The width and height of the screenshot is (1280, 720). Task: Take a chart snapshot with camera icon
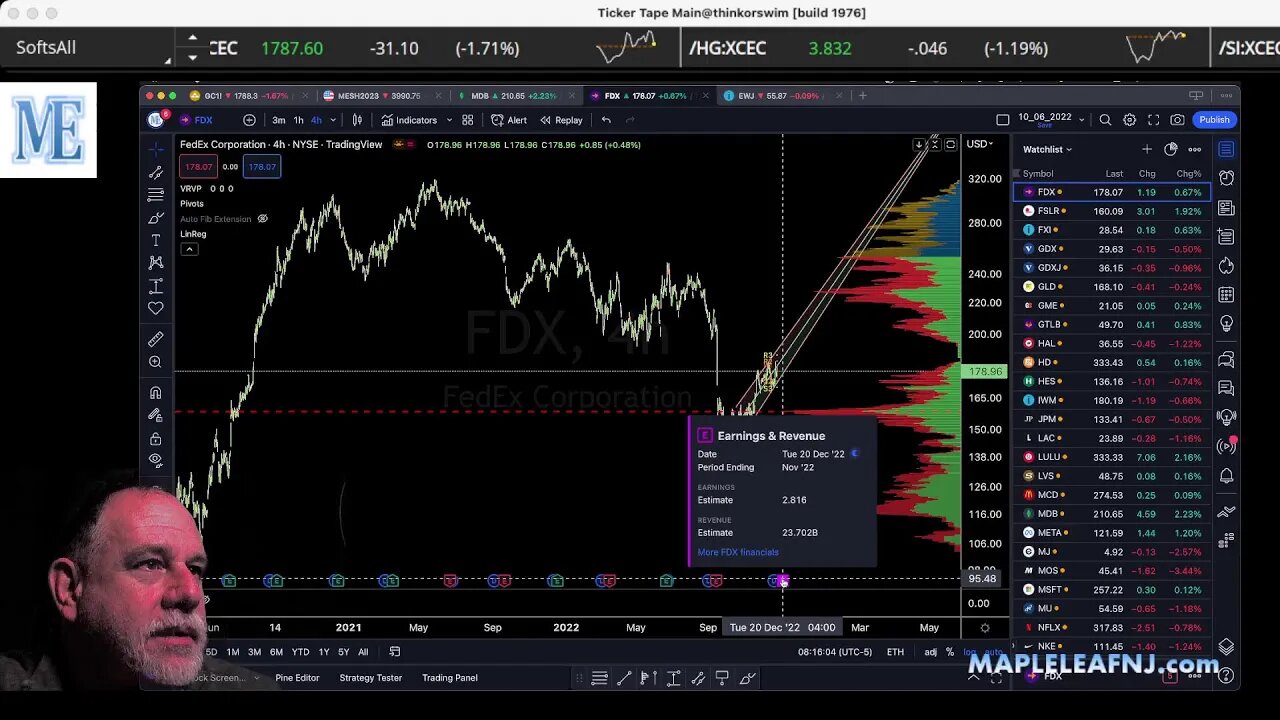[1177, 120]
